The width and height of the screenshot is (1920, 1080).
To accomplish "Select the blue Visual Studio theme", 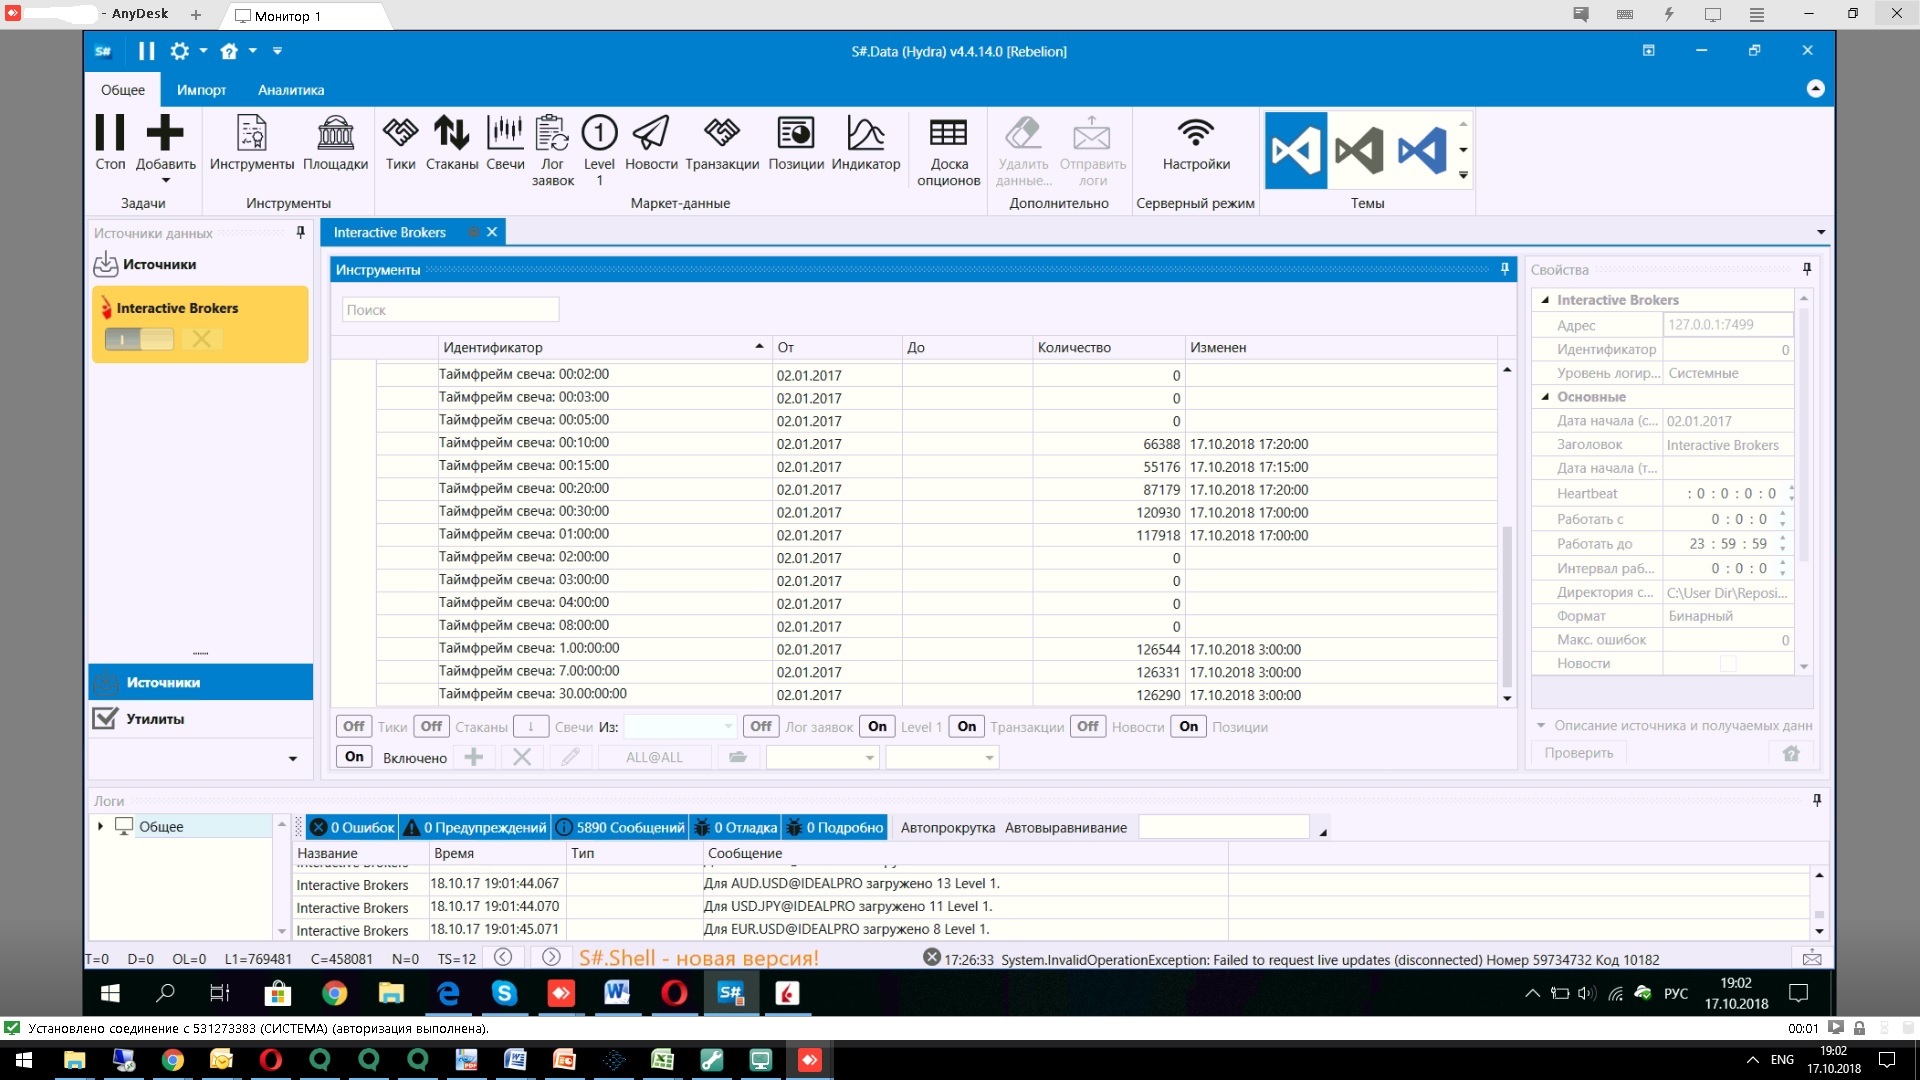I will coord(1296,151).
